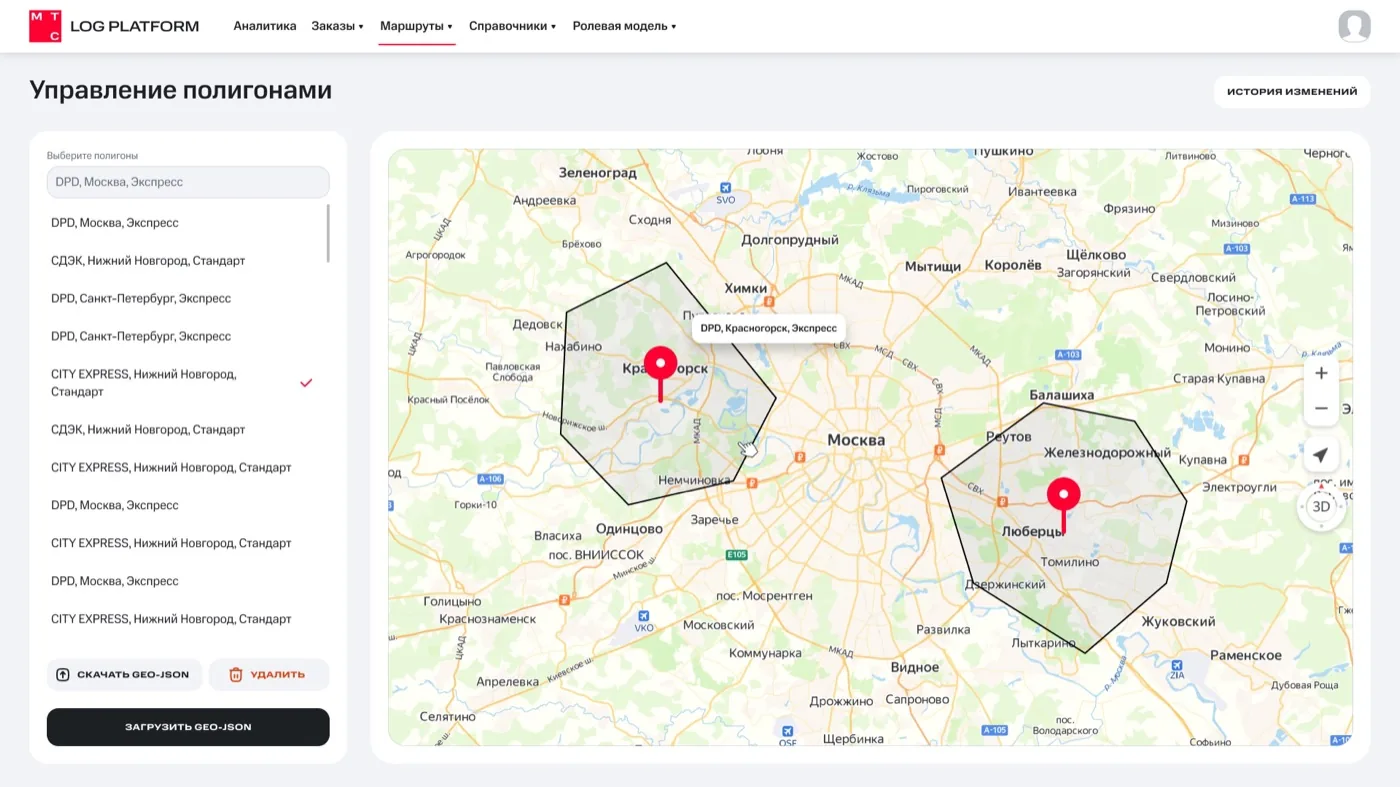Zoom out the map with minus
The image size is (1400, 787).
(1321, 408)
